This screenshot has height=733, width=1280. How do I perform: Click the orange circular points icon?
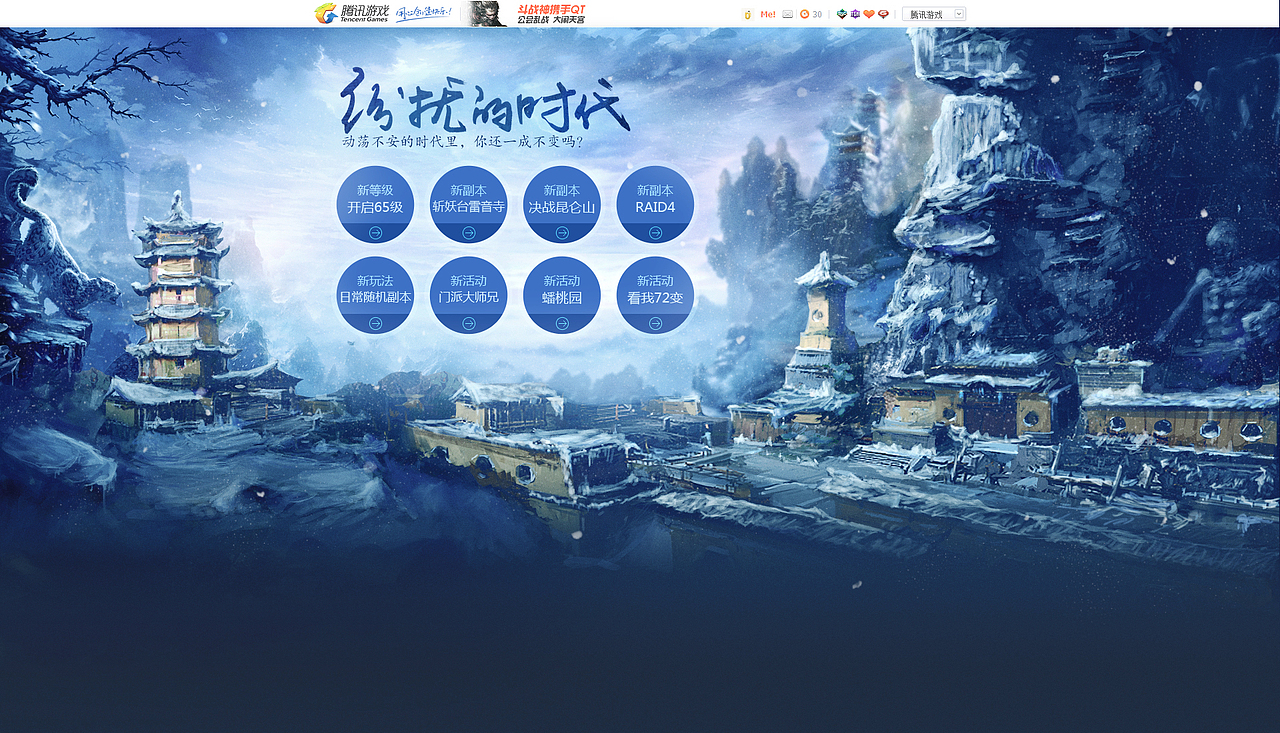[x=804, y=14]
